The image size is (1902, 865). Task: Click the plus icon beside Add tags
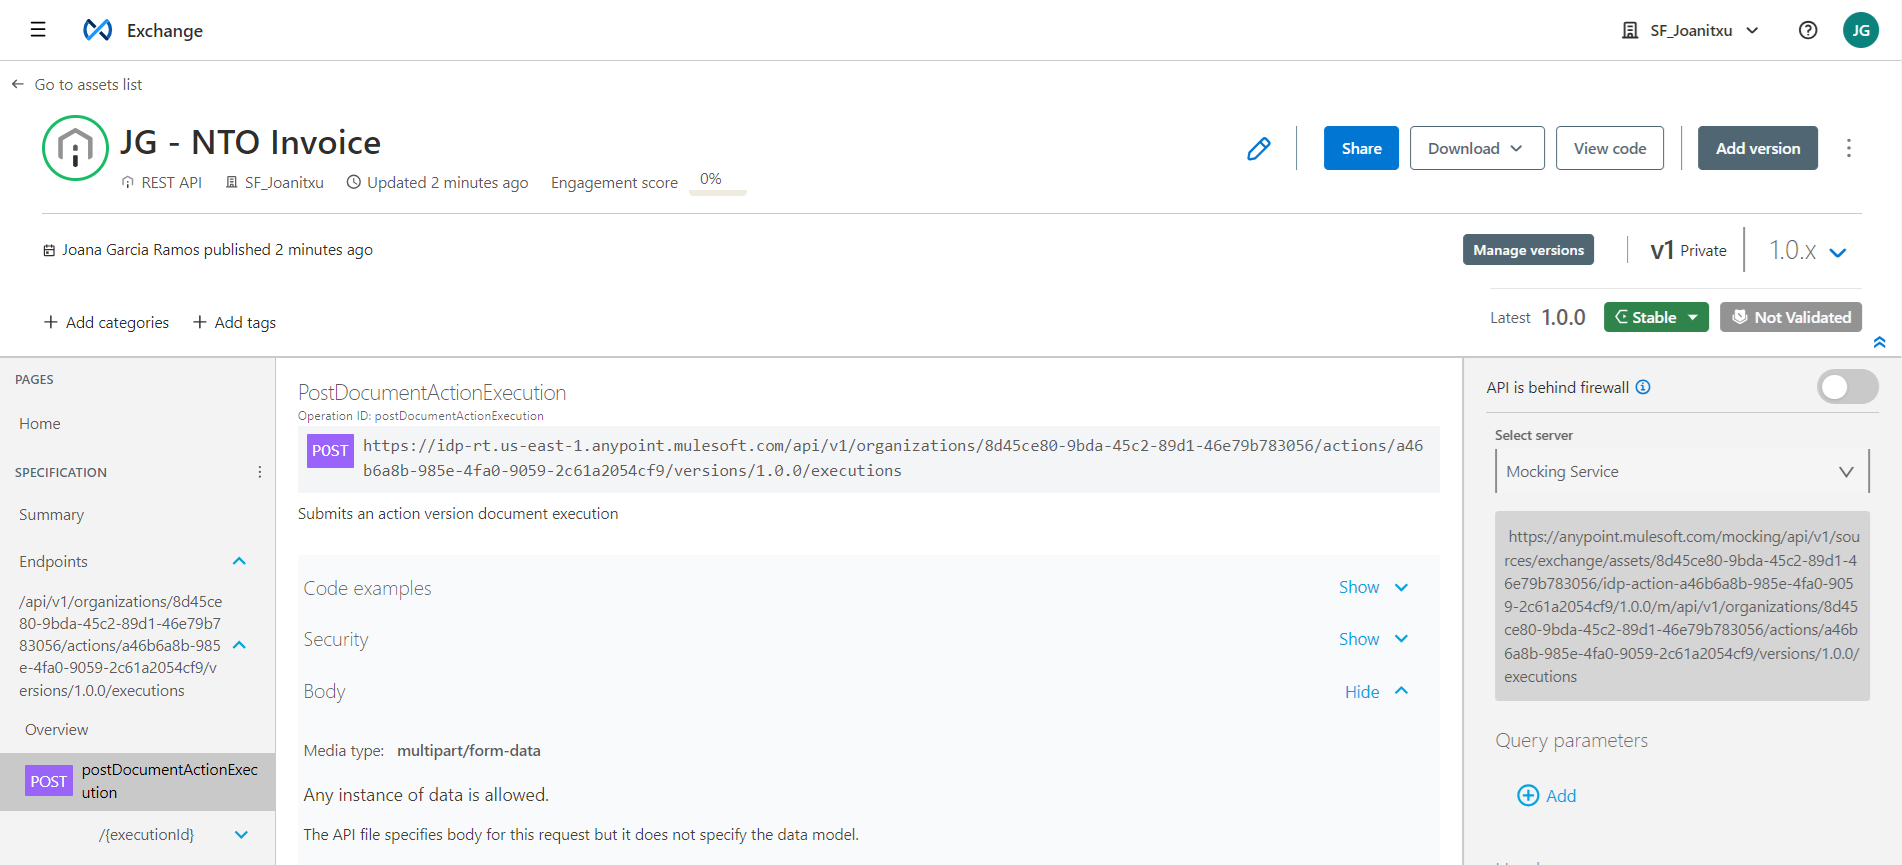[200, 322]
